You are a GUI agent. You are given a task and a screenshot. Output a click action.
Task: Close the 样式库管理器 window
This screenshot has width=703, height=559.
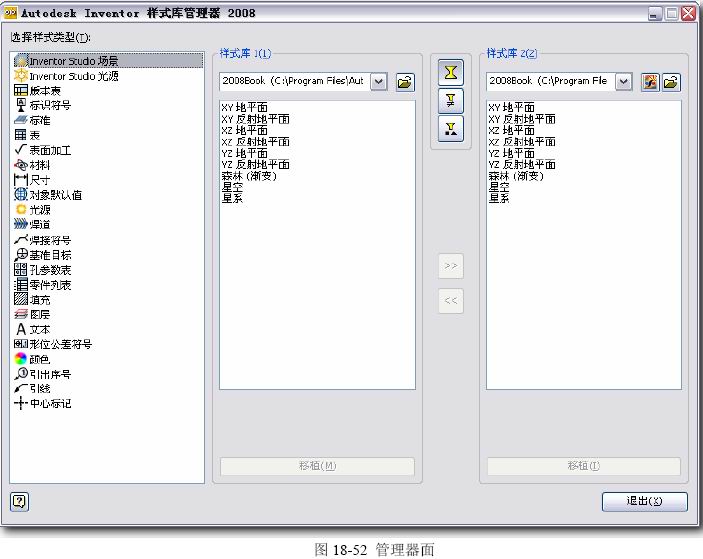689,13
